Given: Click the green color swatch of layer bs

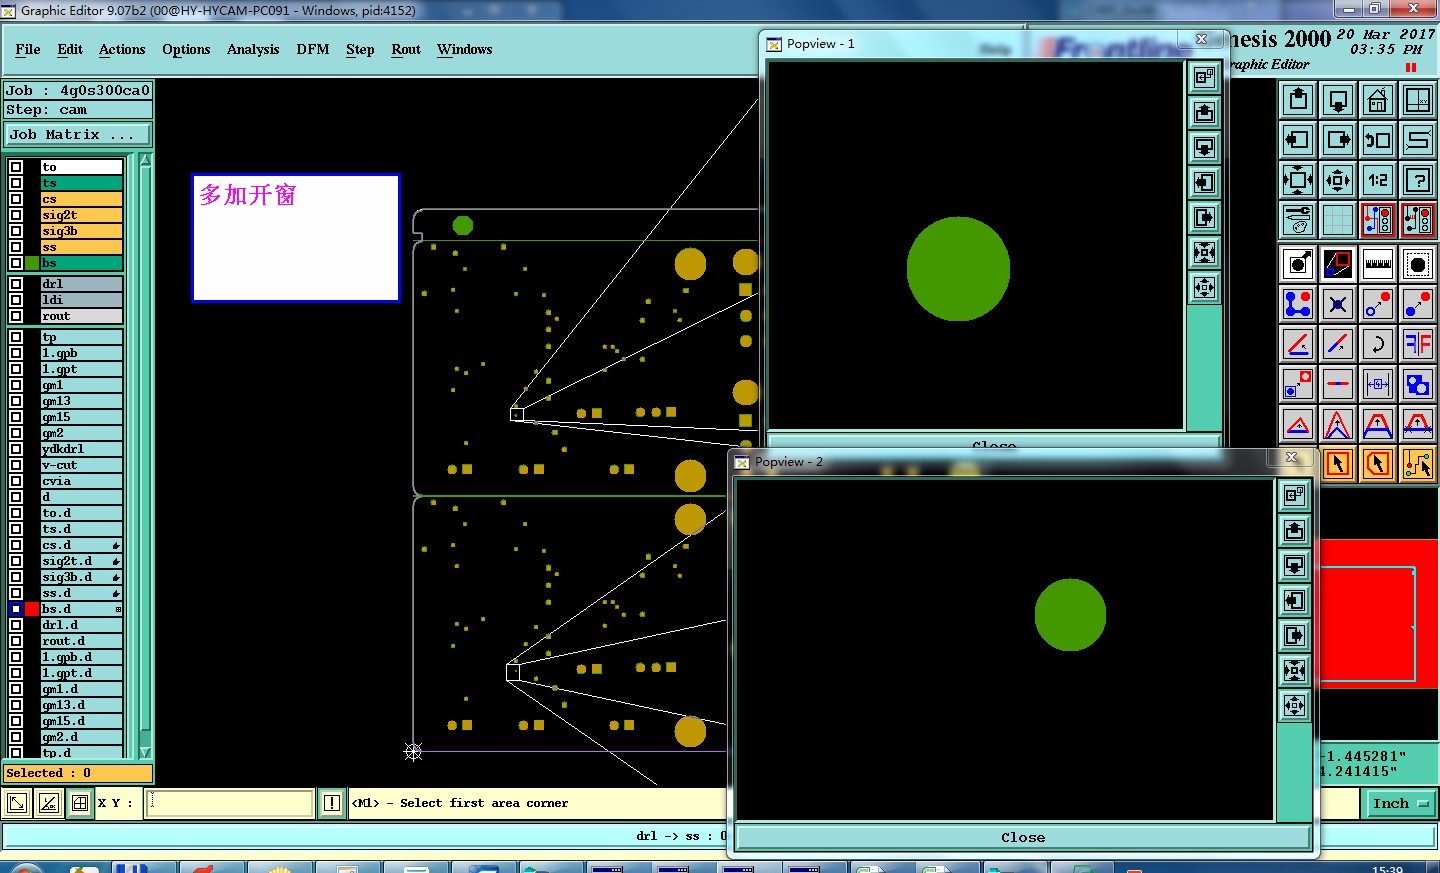Looking at the screenshot, I should tap(32, 263).
